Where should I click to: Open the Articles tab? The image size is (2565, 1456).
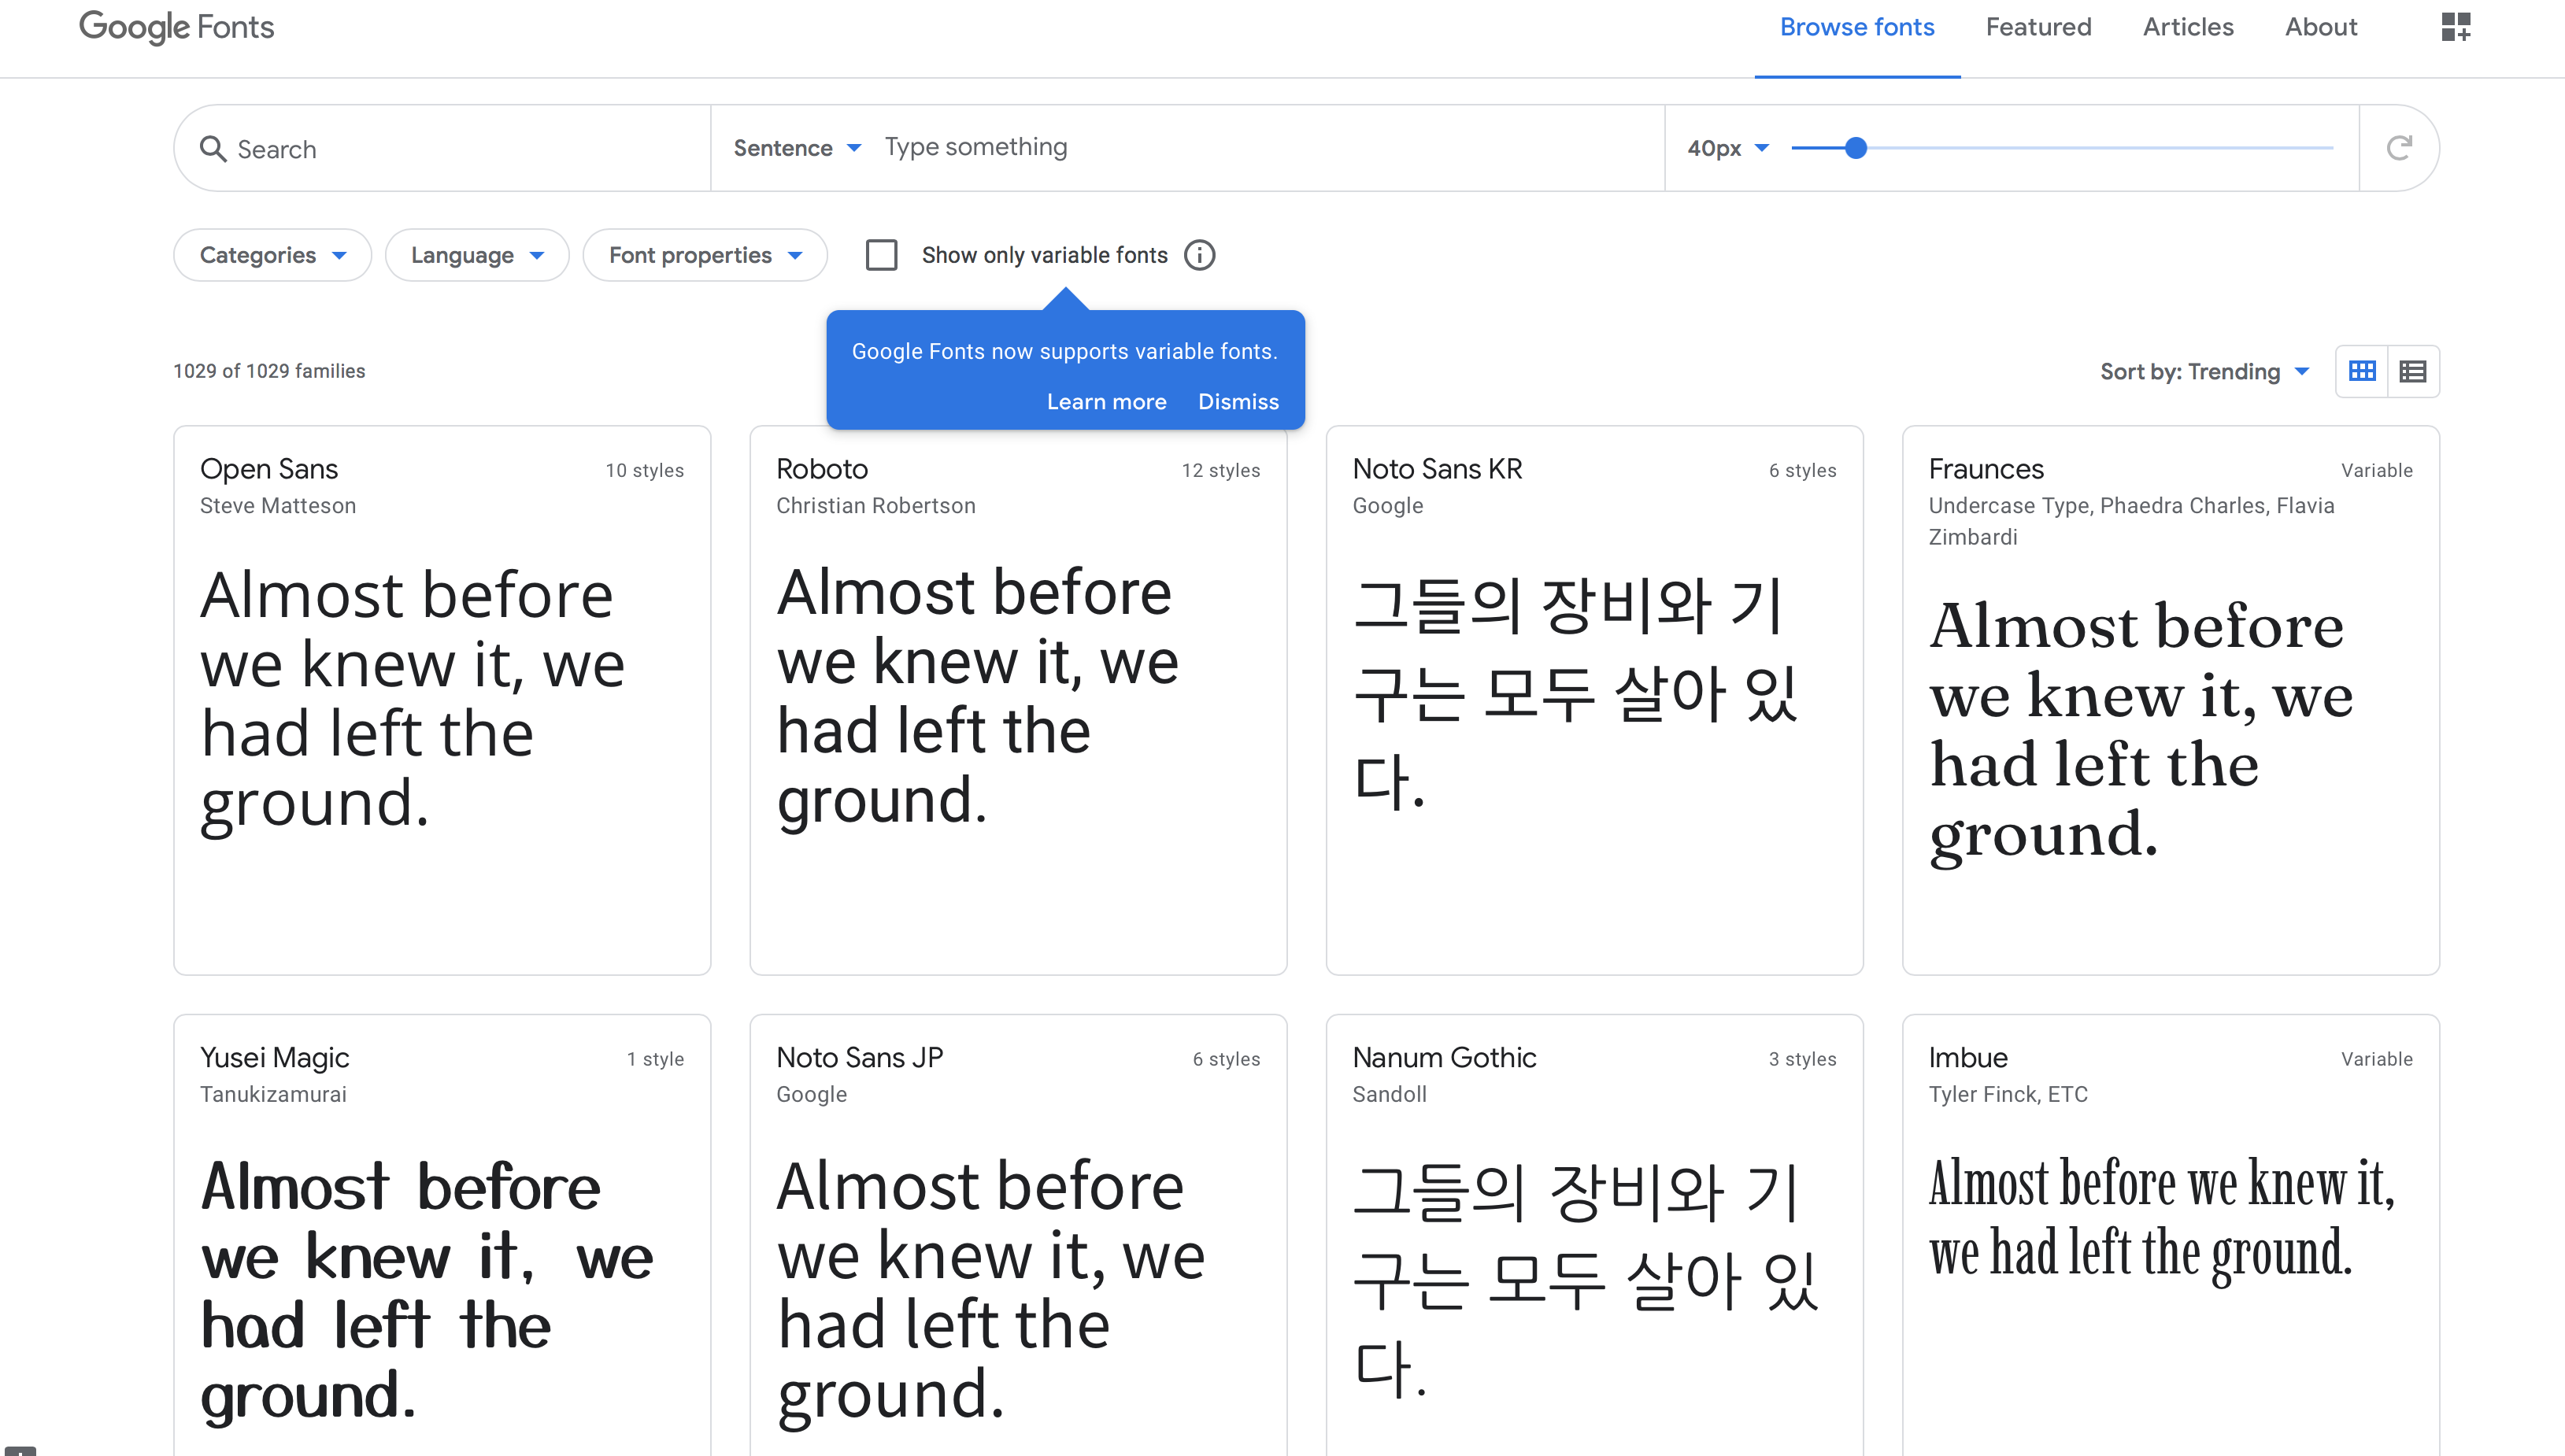(2187, 27)
